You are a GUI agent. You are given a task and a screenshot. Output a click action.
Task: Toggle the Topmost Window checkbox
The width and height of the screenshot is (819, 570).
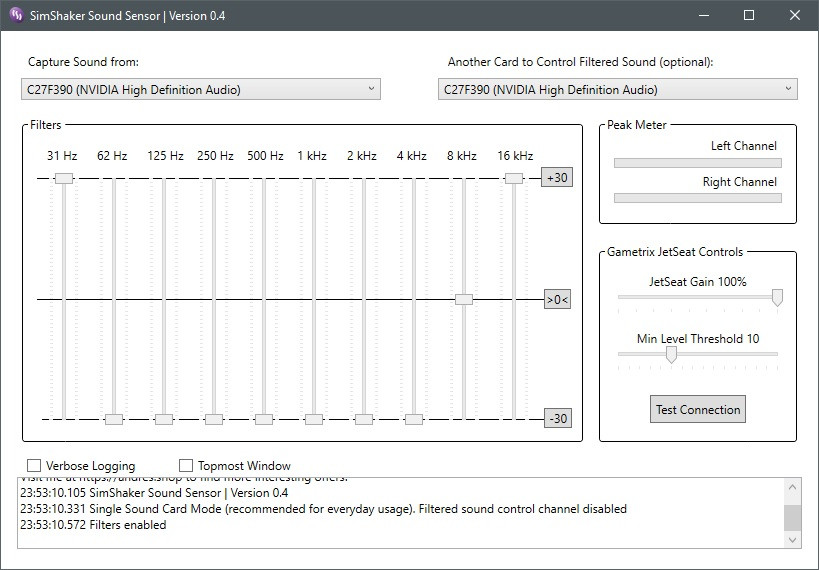pos(186,465)
